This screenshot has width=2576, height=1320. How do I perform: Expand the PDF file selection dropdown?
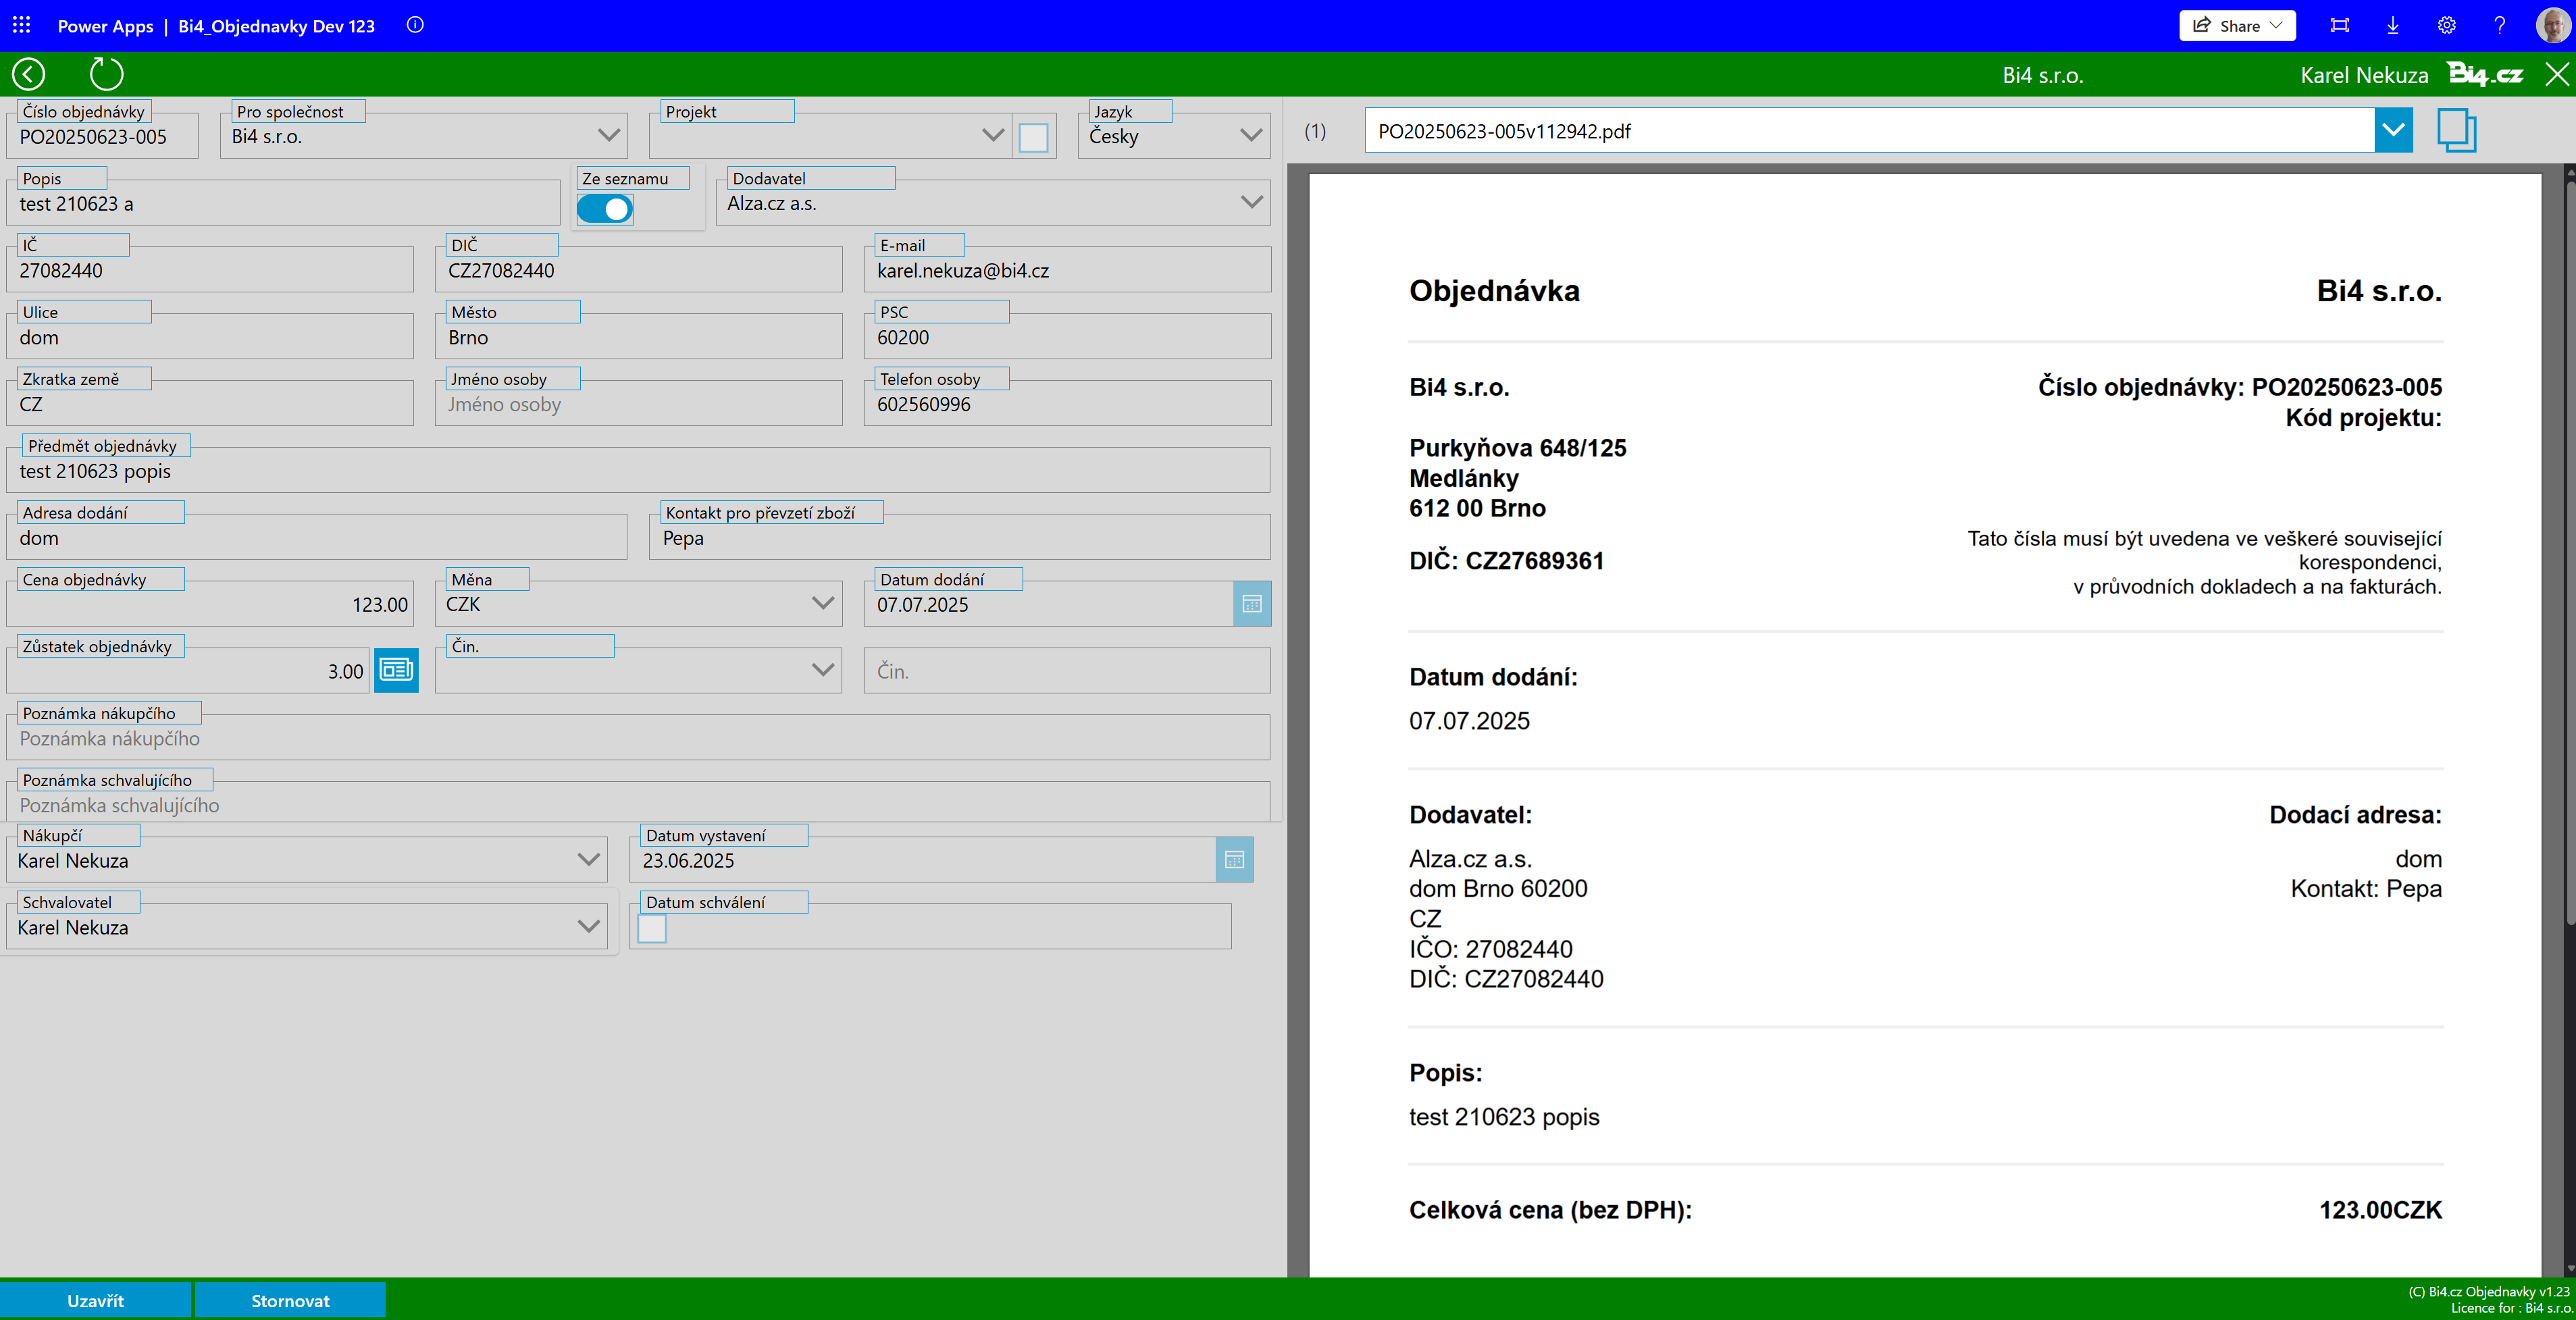pos(2393,130)
